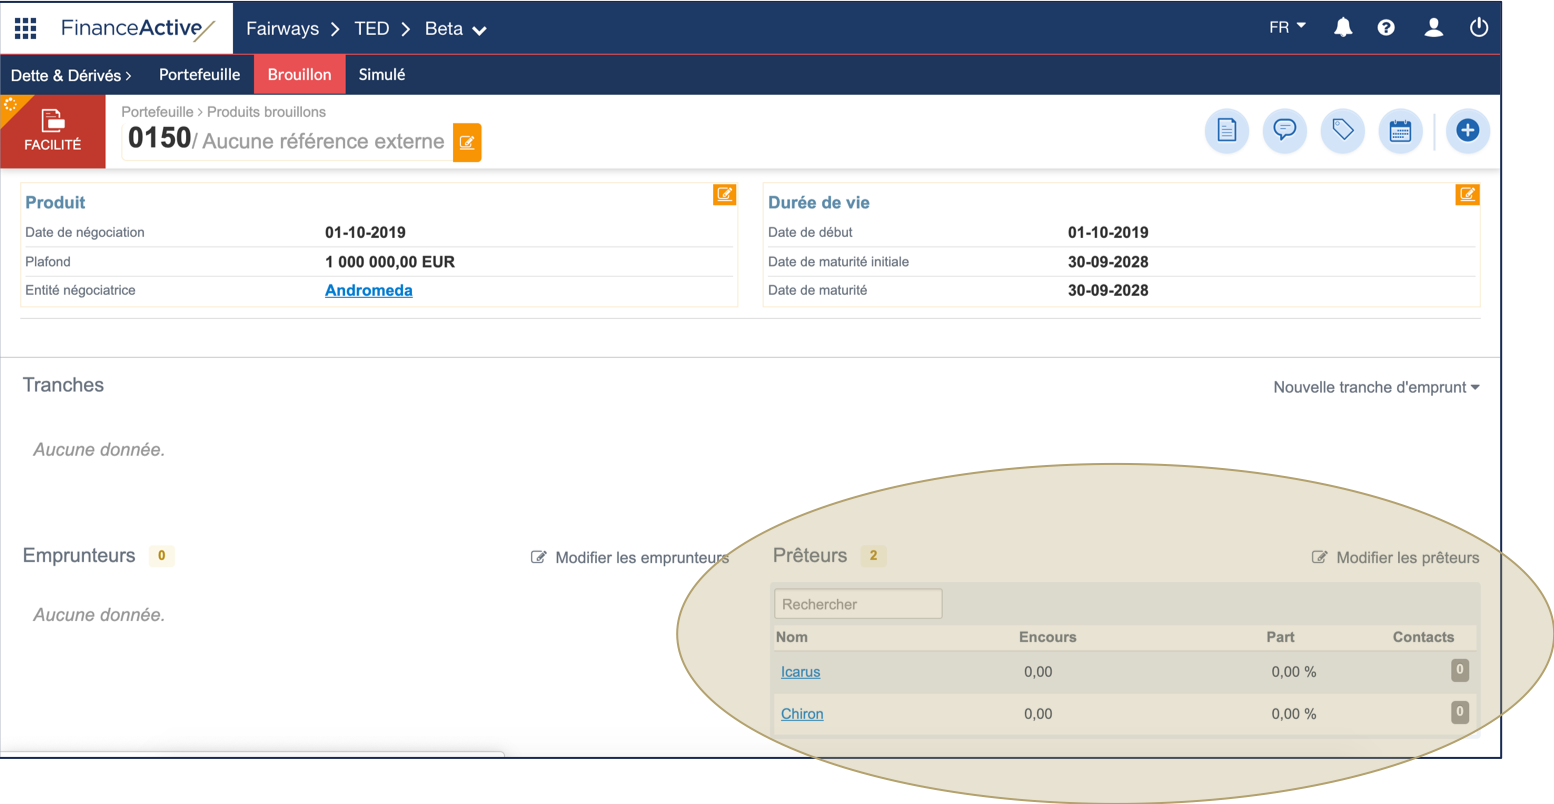Click the user profile icon
1554x804 pixels.
point(1433,28)
